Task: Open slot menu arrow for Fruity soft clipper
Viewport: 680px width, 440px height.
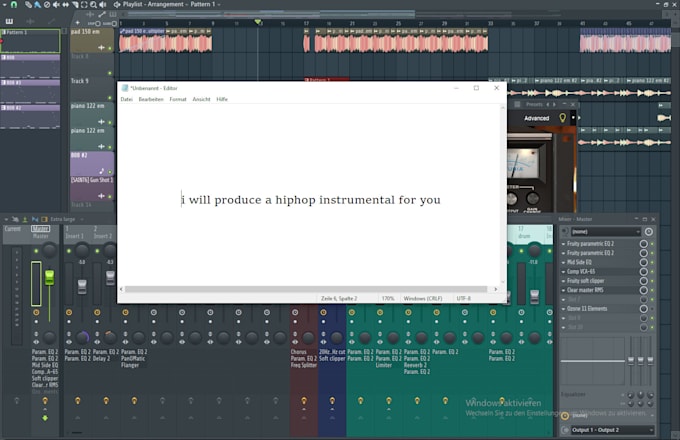Action: (x=563, y=281)
